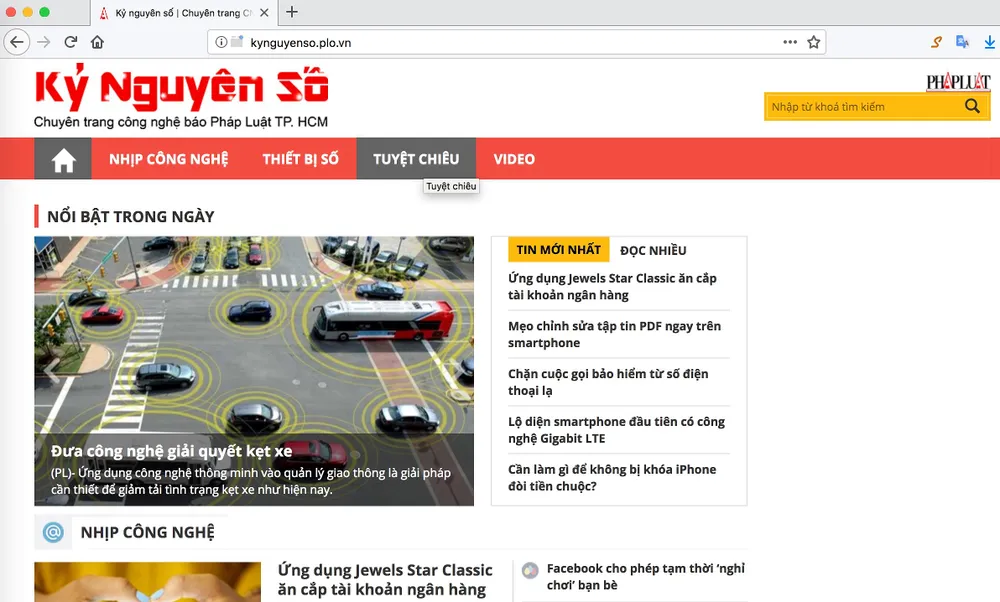Click the home icon in site navigation
The image size is (1000, 602).
(64, 159)
